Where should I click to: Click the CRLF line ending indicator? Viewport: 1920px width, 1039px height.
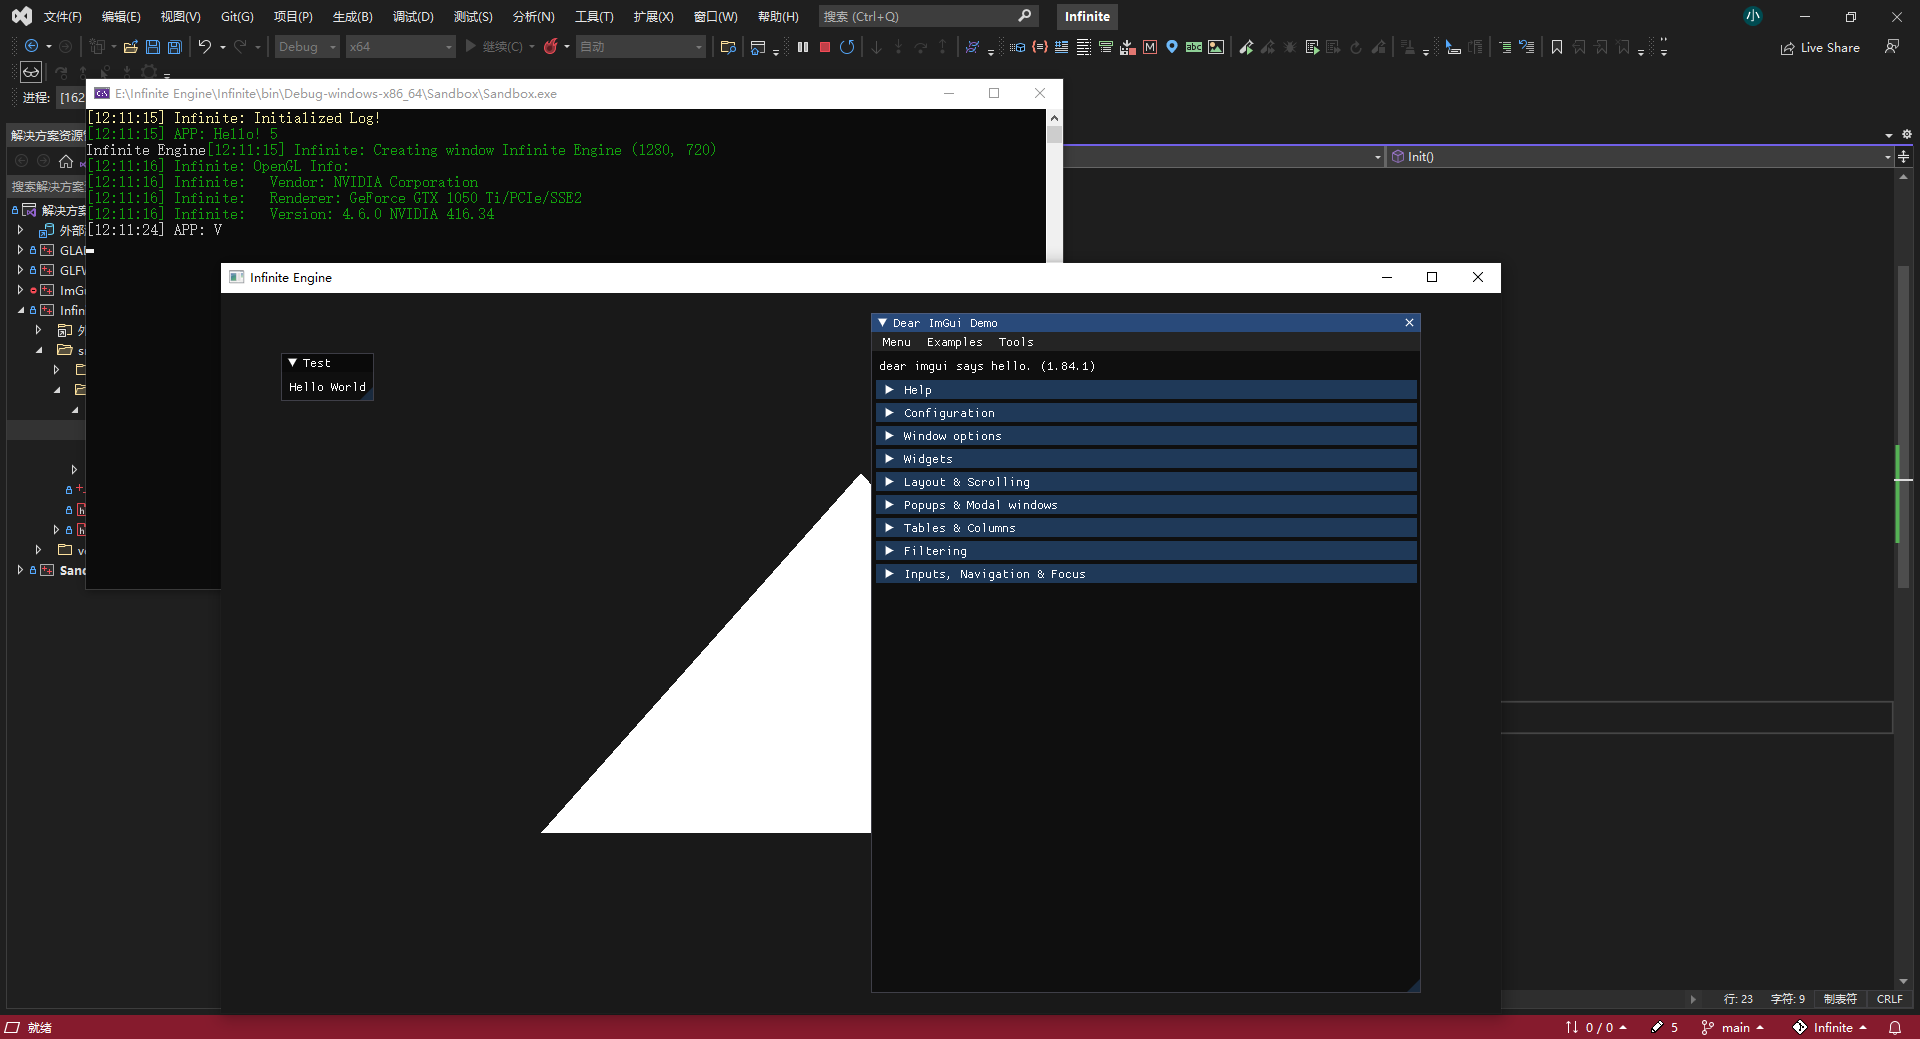[x=1889, y=999]
